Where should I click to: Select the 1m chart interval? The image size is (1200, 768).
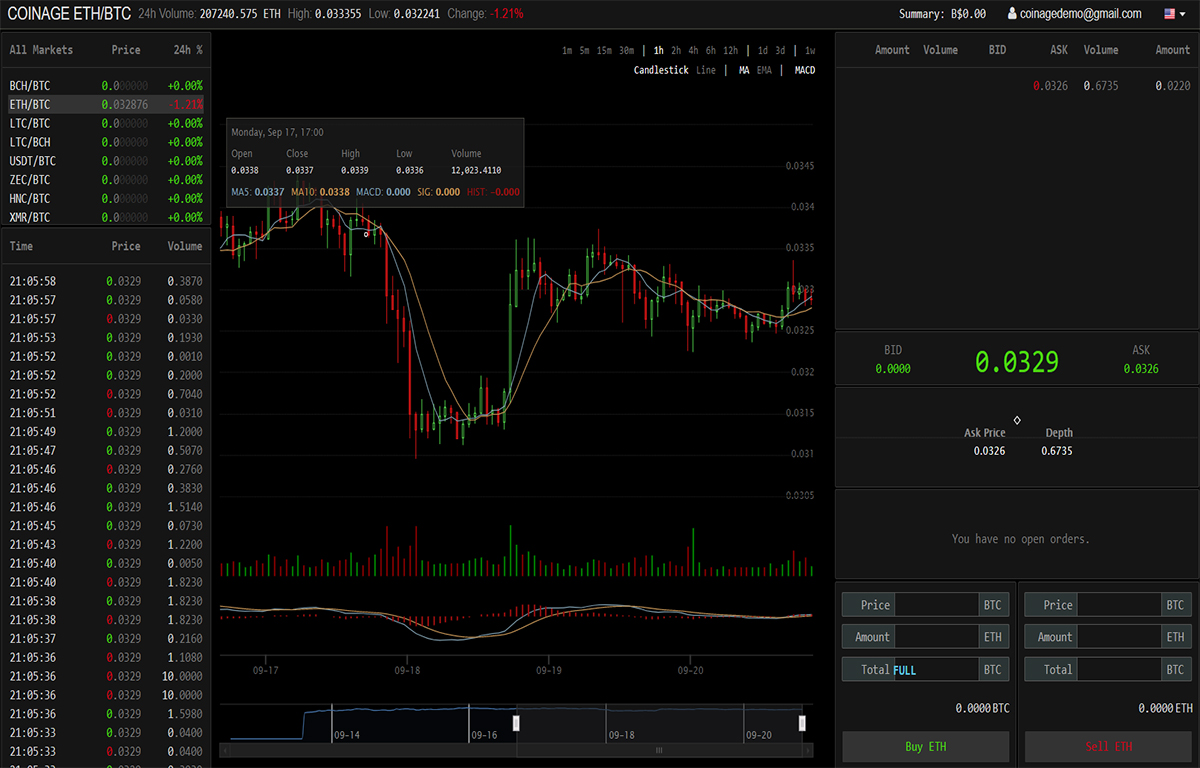click(567, 50)
